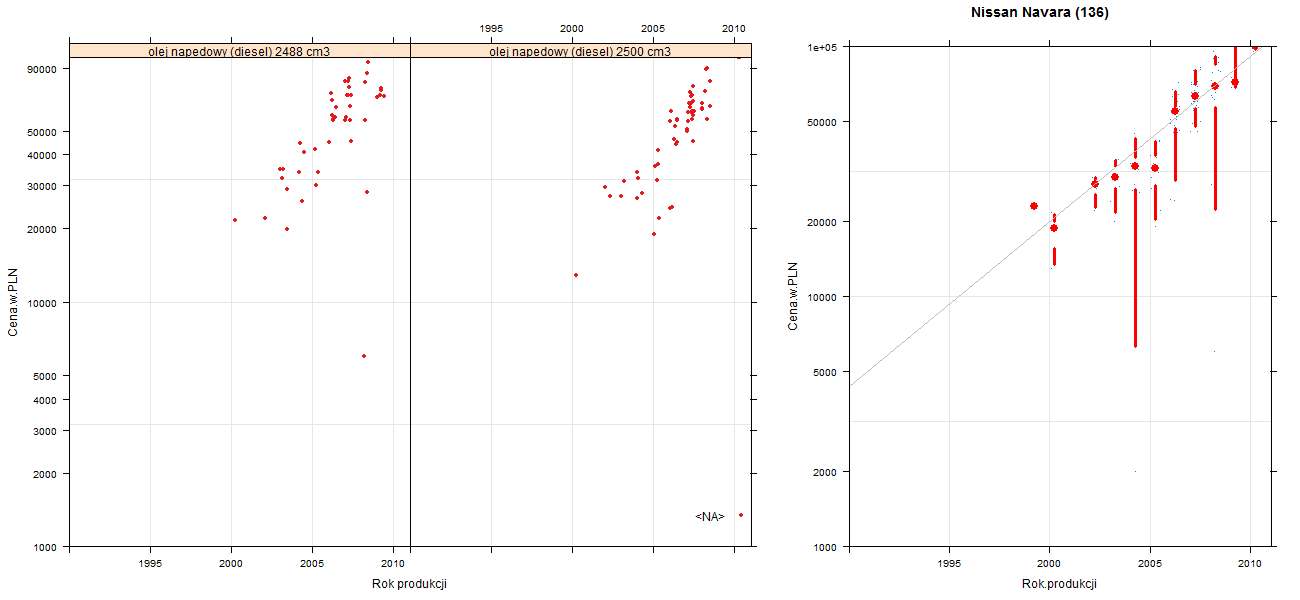
Task: Select the "olej napedowy (diesel) 2500 cm3" strip label
Action: (x=581, y=51)
